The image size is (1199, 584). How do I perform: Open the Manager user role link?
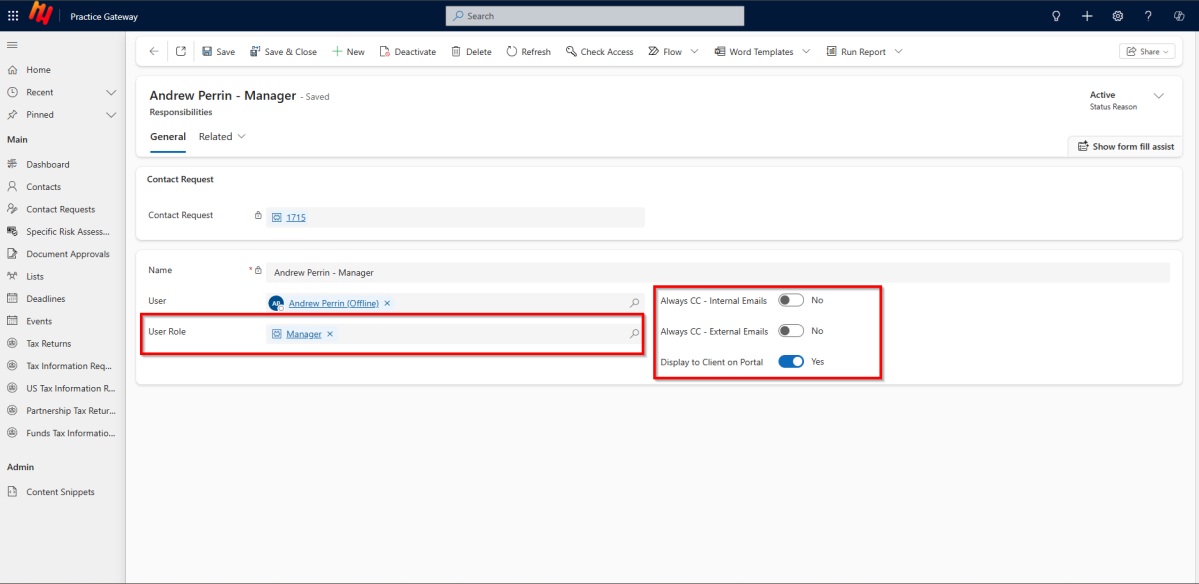(x=304, y=333)
